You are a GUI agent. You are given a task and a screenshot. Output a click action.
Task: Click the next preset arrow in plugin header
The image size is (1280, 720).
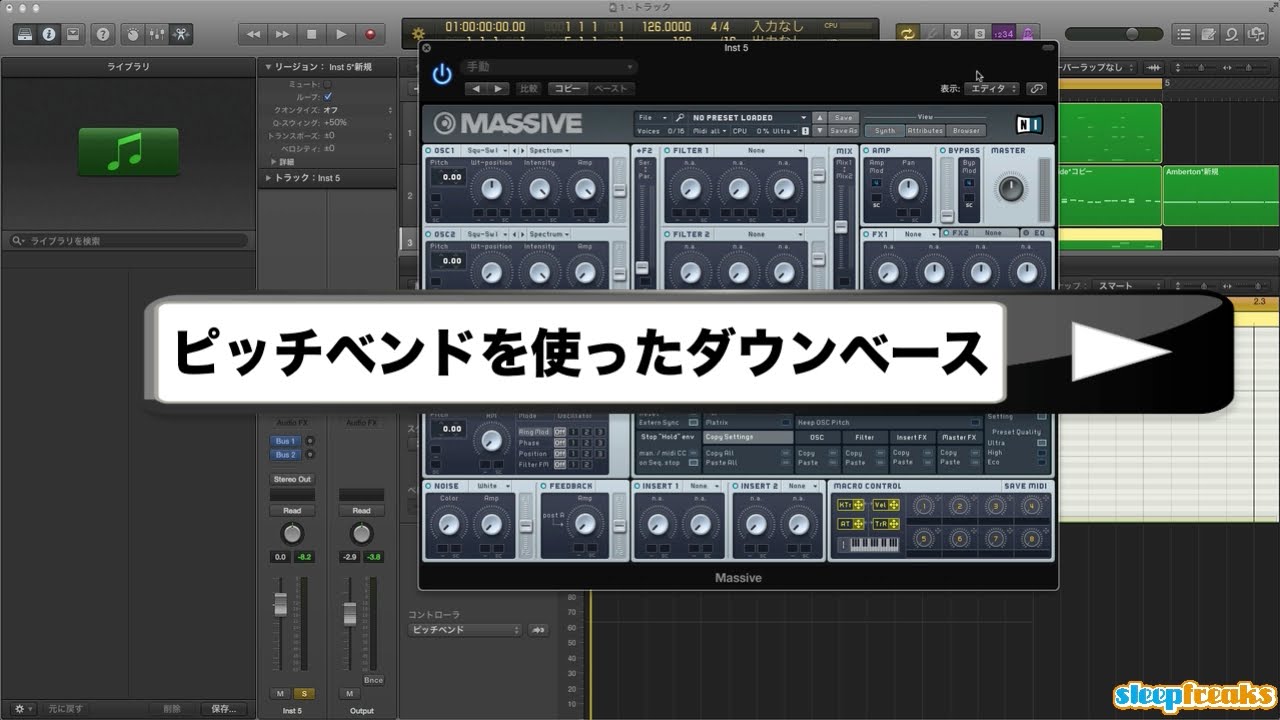[499, 88]
